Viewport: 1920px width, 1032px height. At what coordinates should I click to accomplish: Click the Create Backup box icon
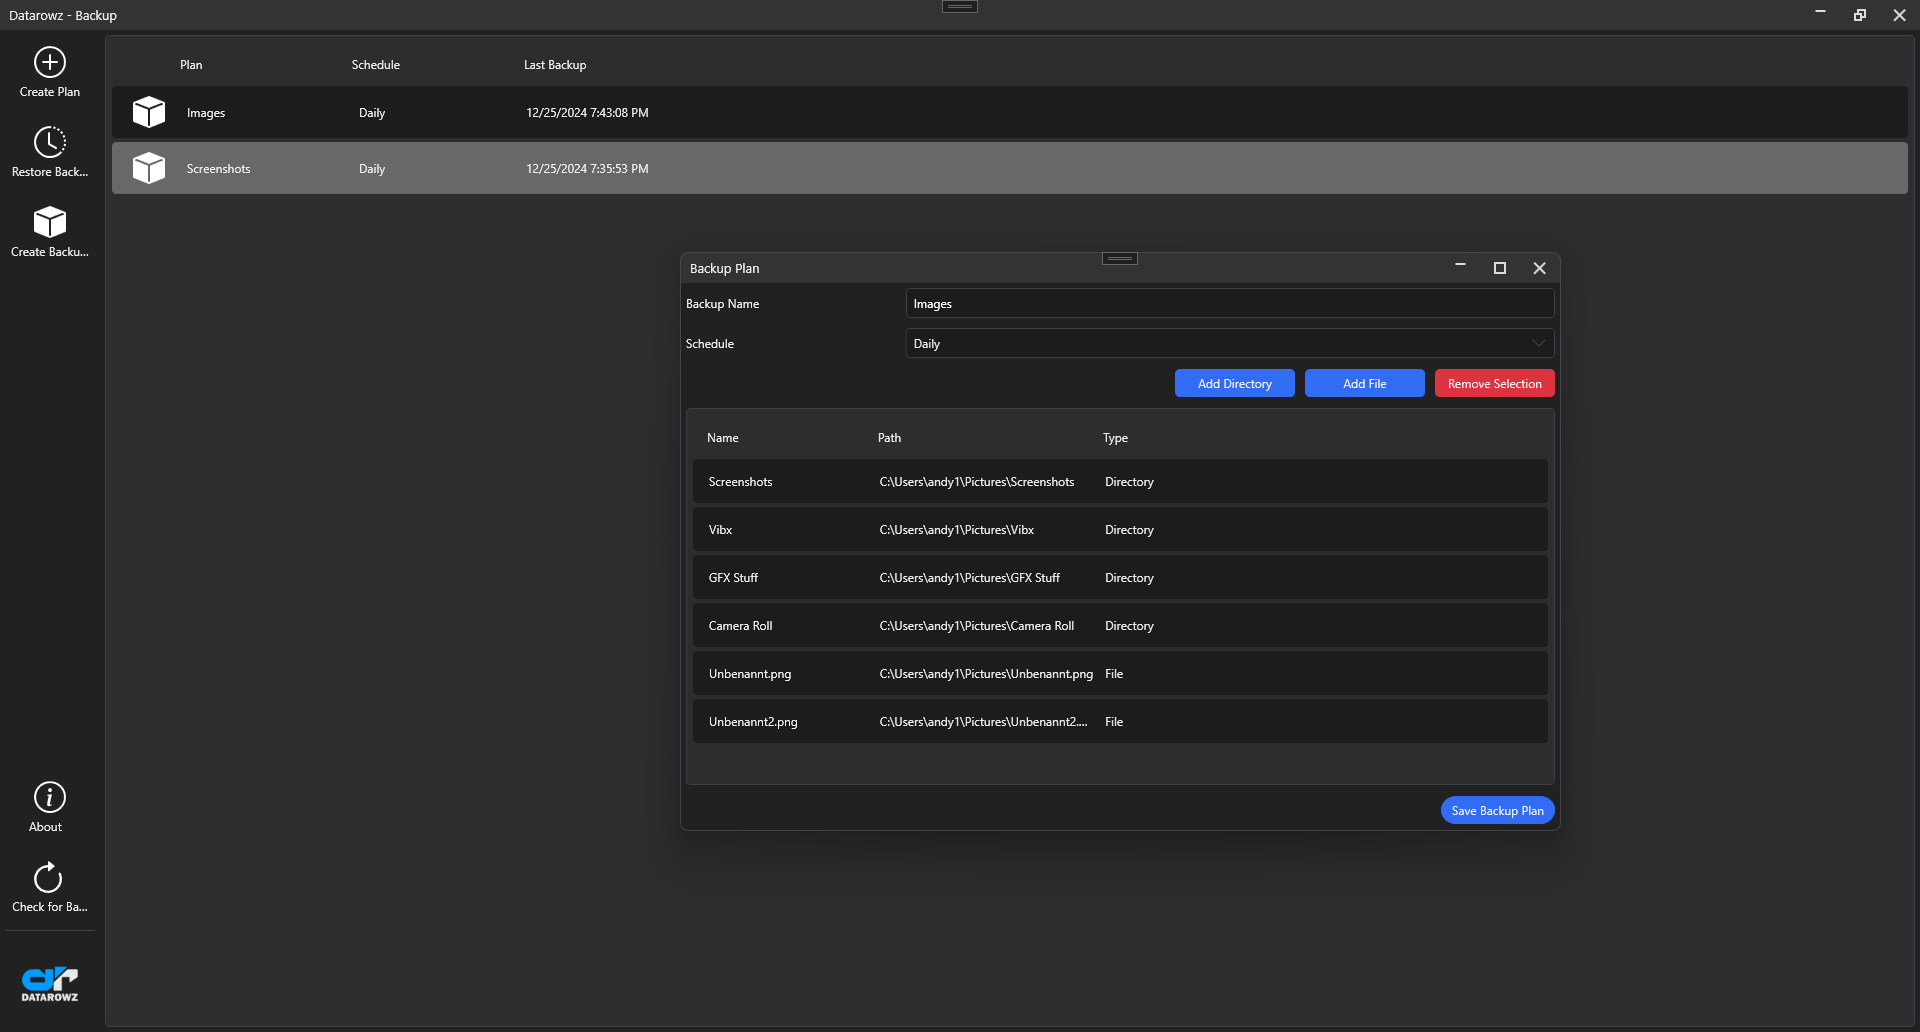pyautogui.click(x=50, y=222)
